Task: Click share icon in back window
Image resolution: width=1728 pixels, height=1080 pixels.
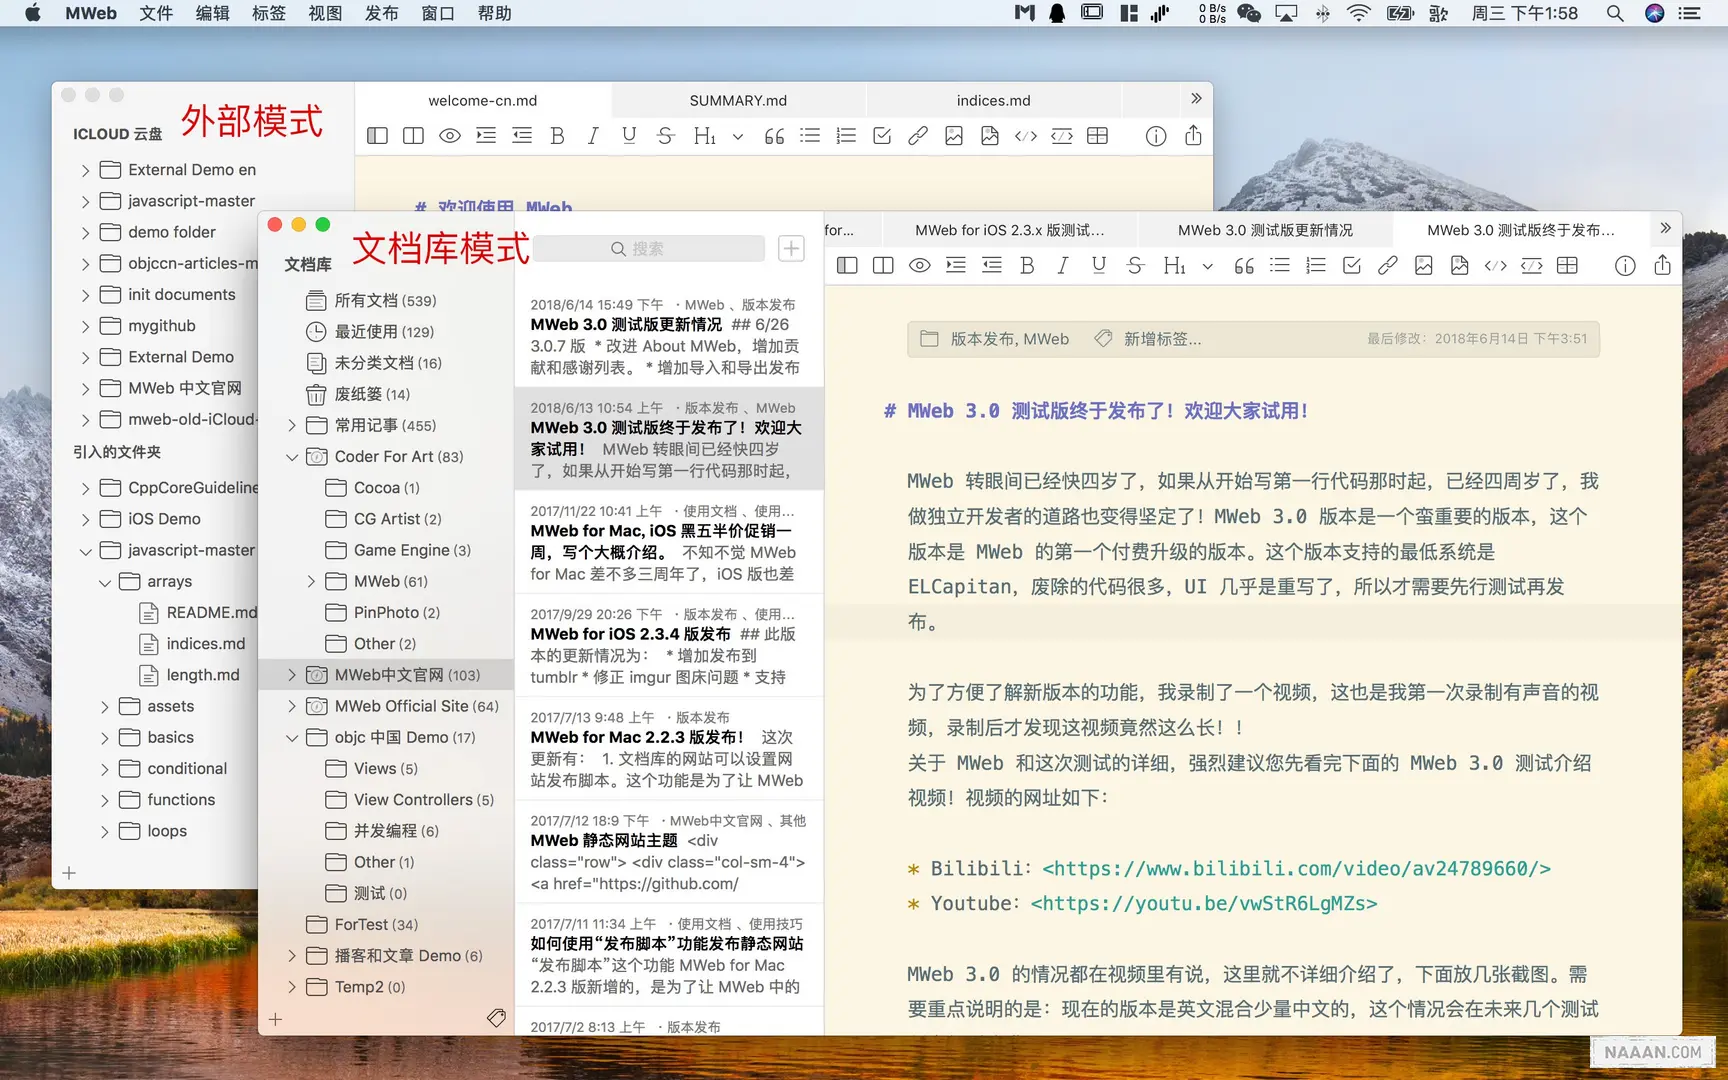Action: [x=1193, y=135]
